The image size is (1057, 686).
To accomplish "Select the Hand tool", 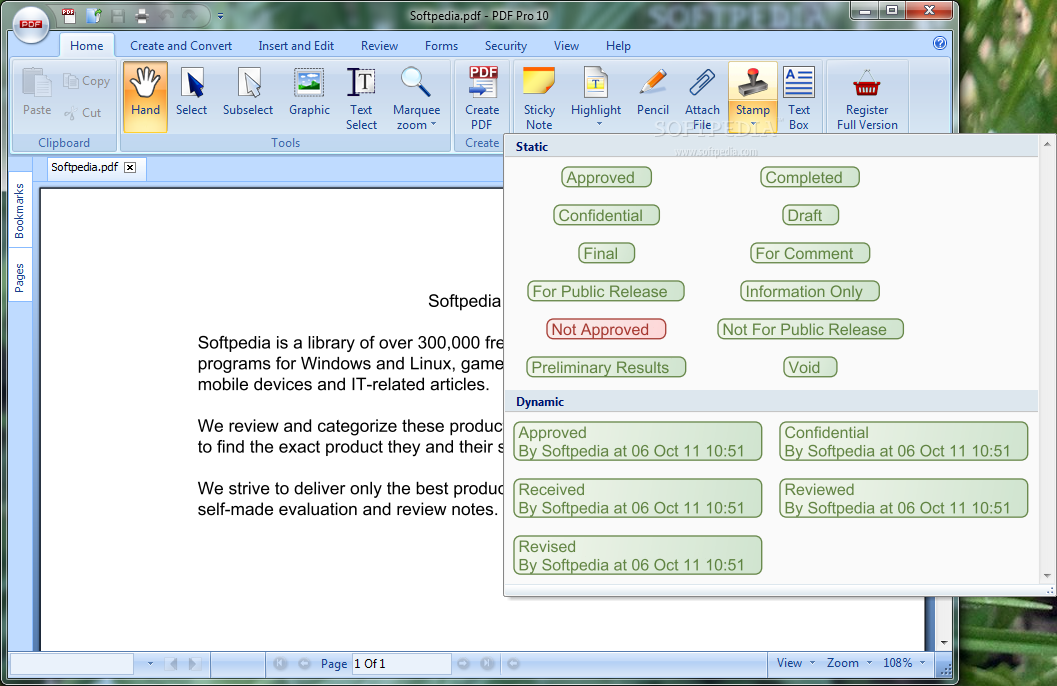I will pos(145,96).
